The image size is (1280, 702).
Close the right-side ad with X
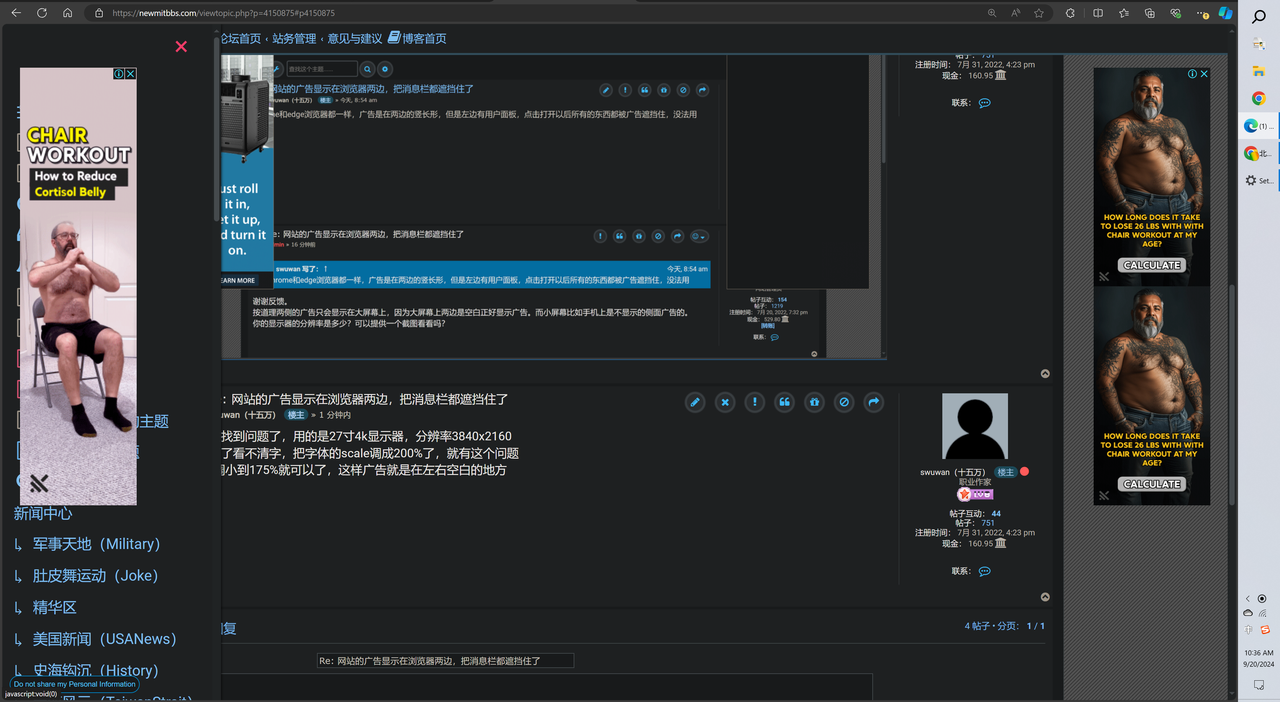coord(1204,74)
